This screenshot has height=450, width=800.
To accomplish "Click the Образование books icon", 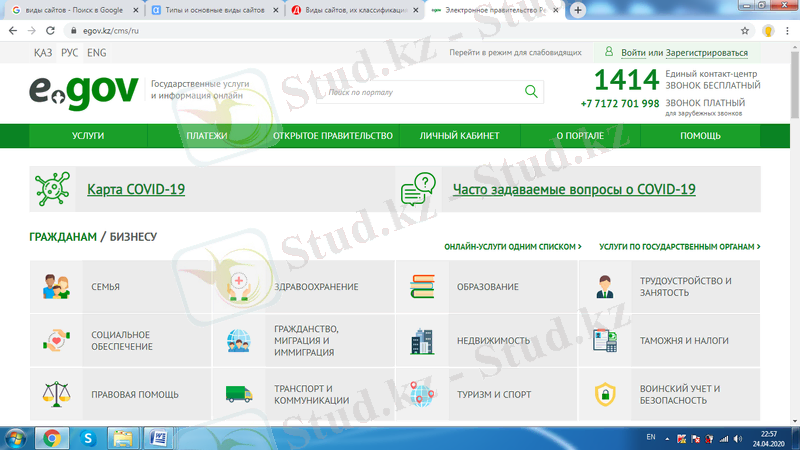I will pos(422,286).
